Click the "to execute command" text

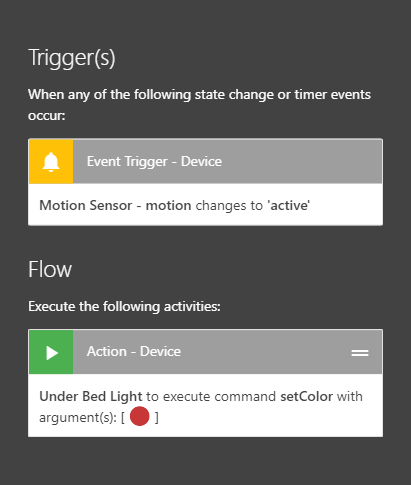coord(211,396)
